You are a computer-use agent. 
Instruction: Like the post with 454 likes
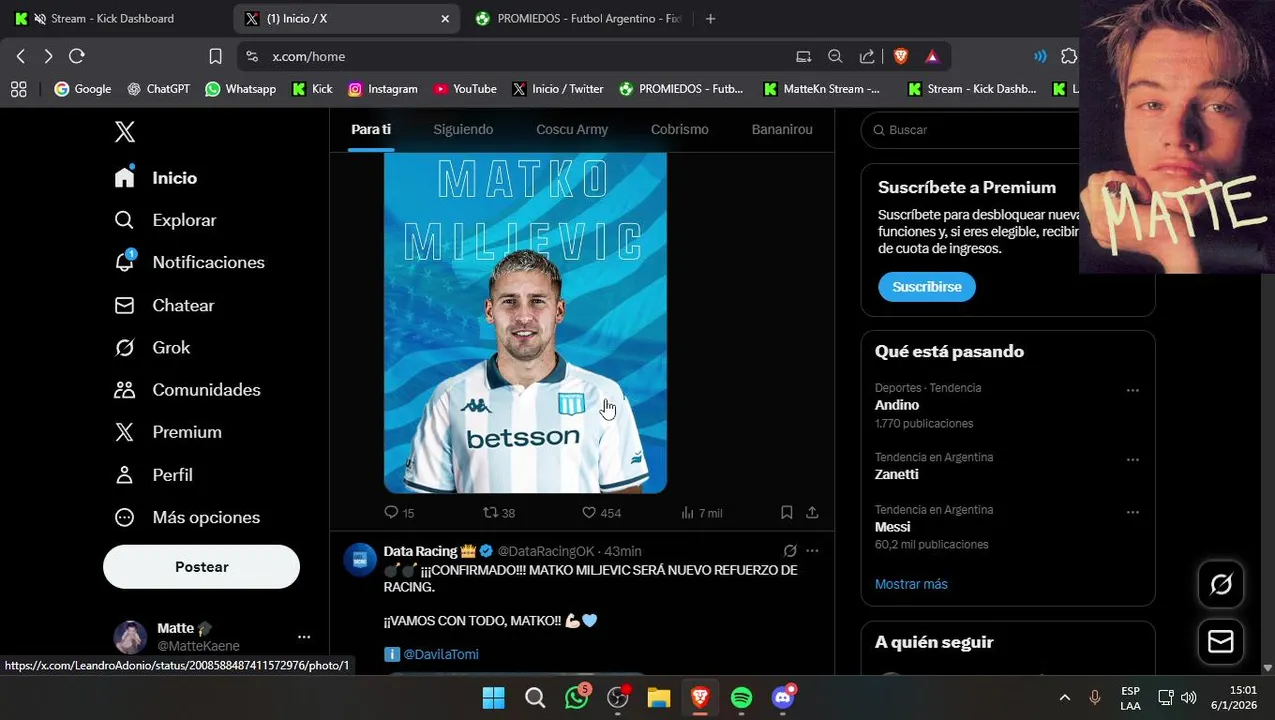click(601, 512)
